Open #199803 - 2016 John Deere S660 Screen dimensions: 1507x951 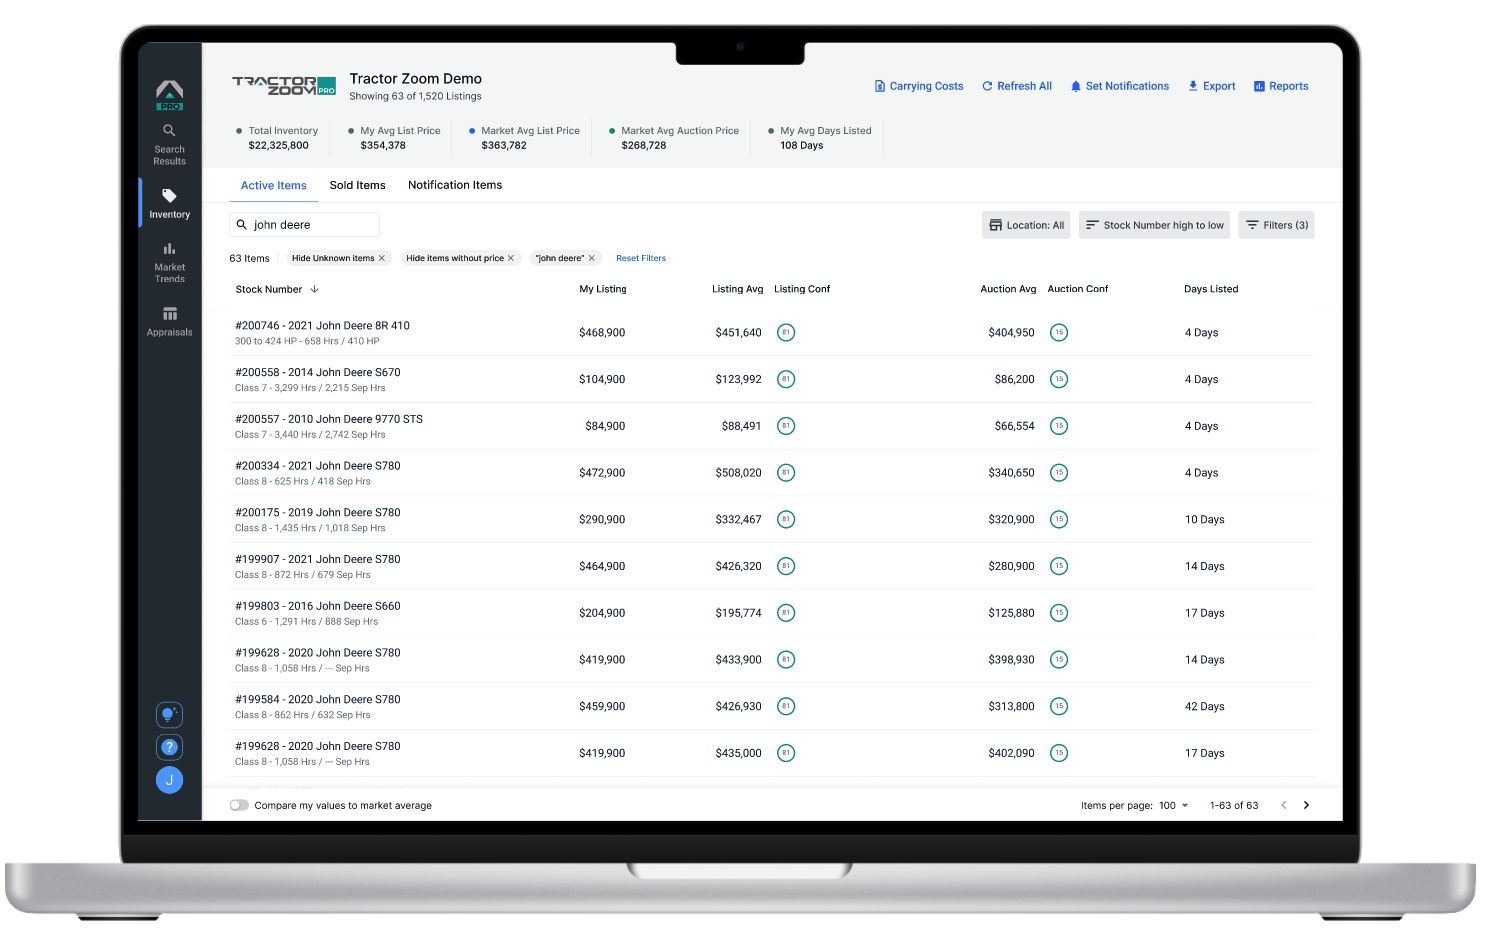(318, 606)
